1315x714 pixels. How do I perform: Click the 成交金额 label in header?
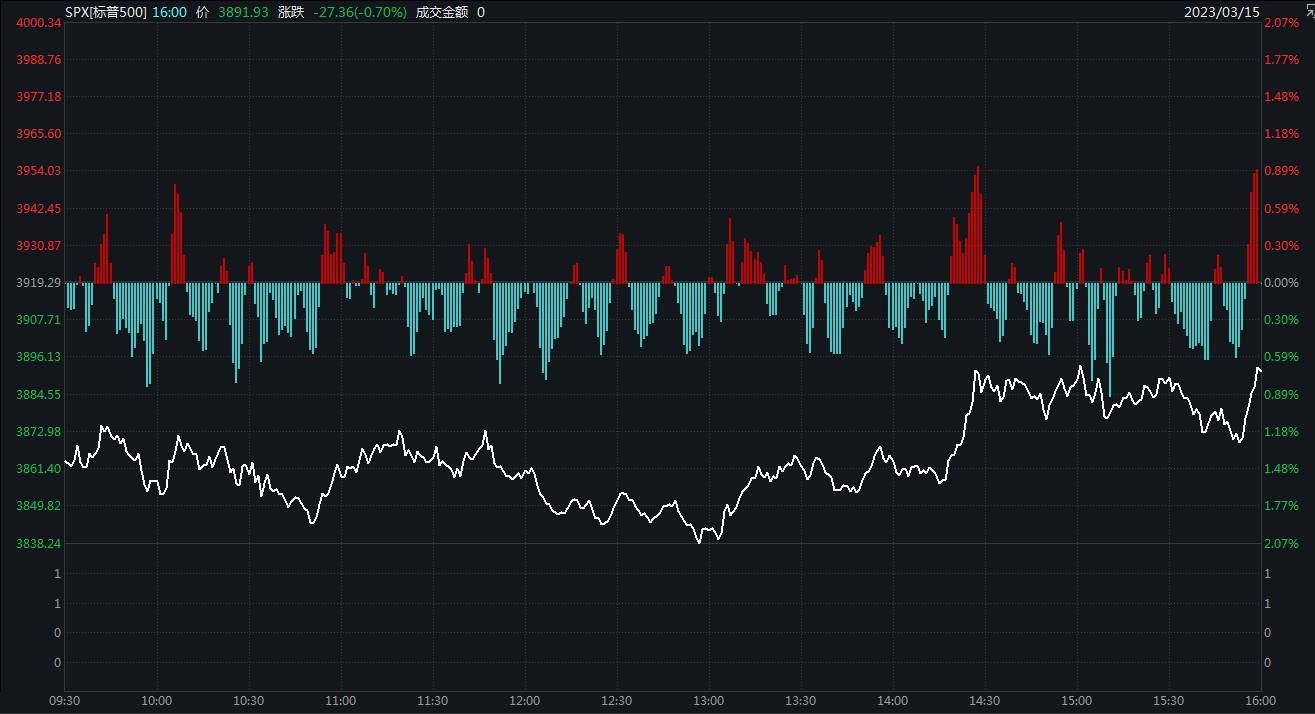pos(441,12)
